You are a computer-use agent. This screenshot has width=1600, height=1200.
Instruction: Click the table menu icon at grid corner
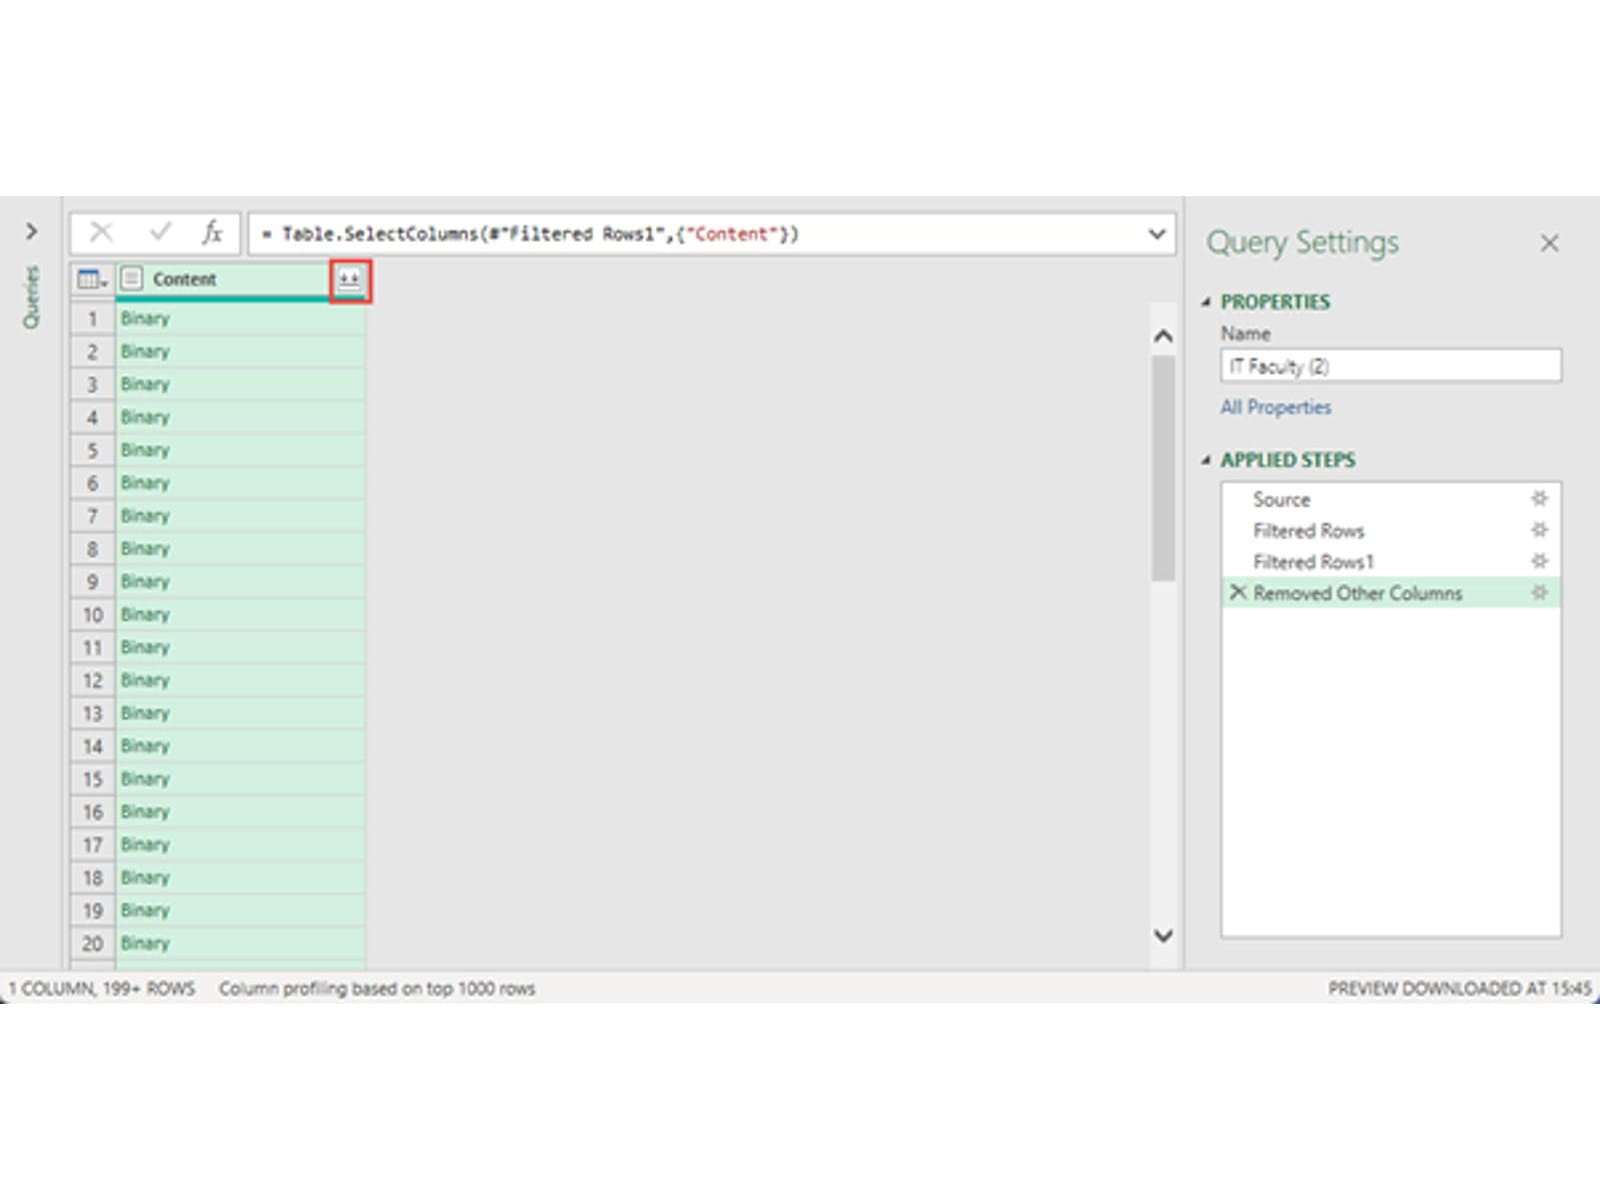pos(92,280)
